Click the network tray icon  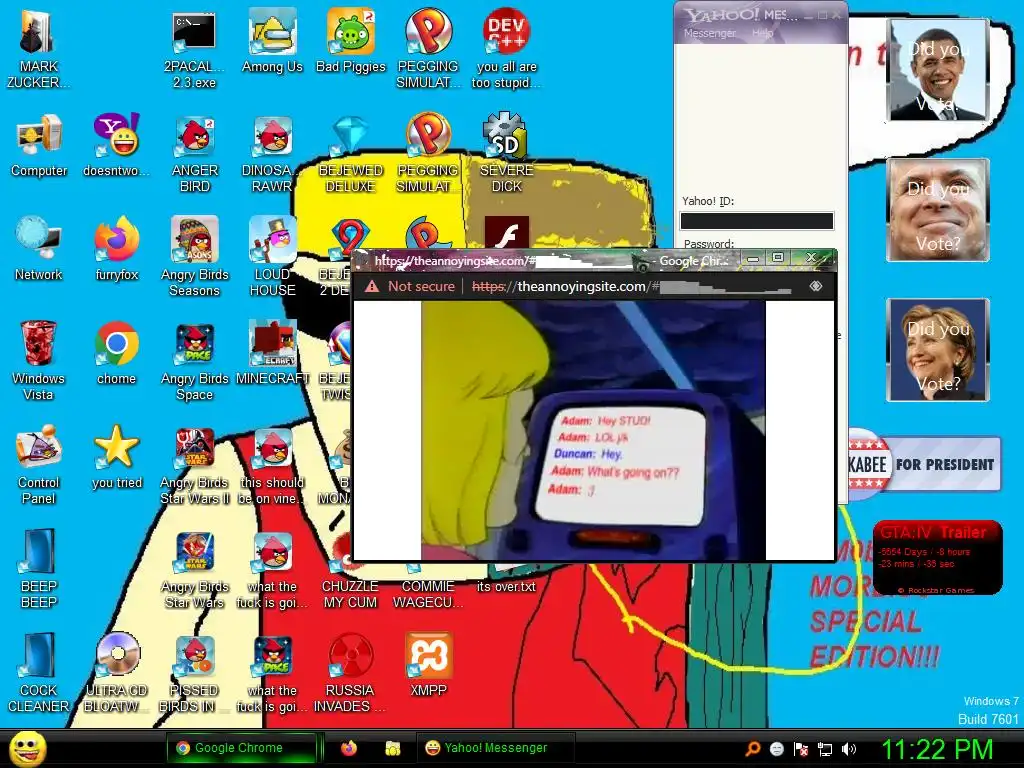(x=825, y=749)
